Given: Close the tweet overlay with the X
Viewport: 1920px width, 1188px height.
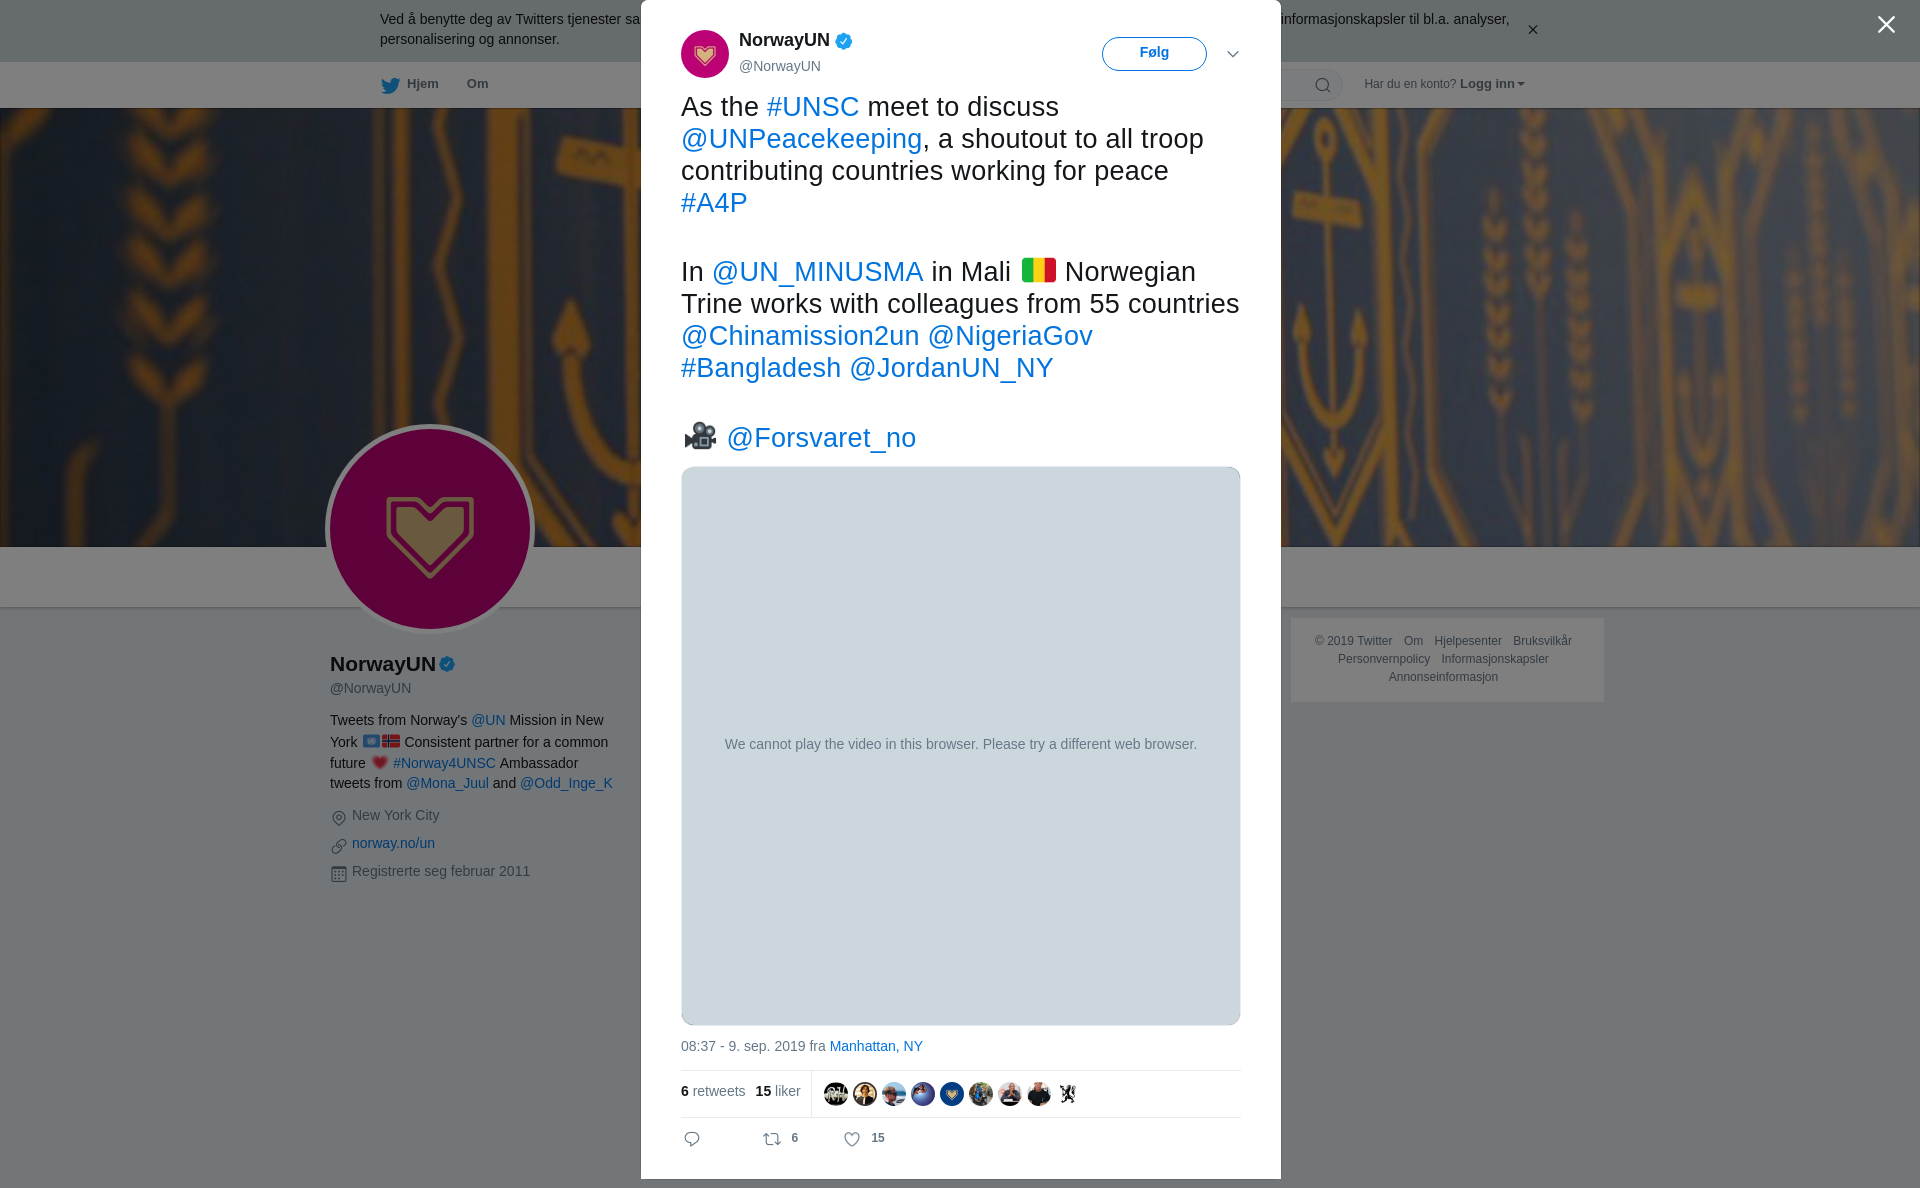Looking at the screenshot, I should pos(1886,25).
